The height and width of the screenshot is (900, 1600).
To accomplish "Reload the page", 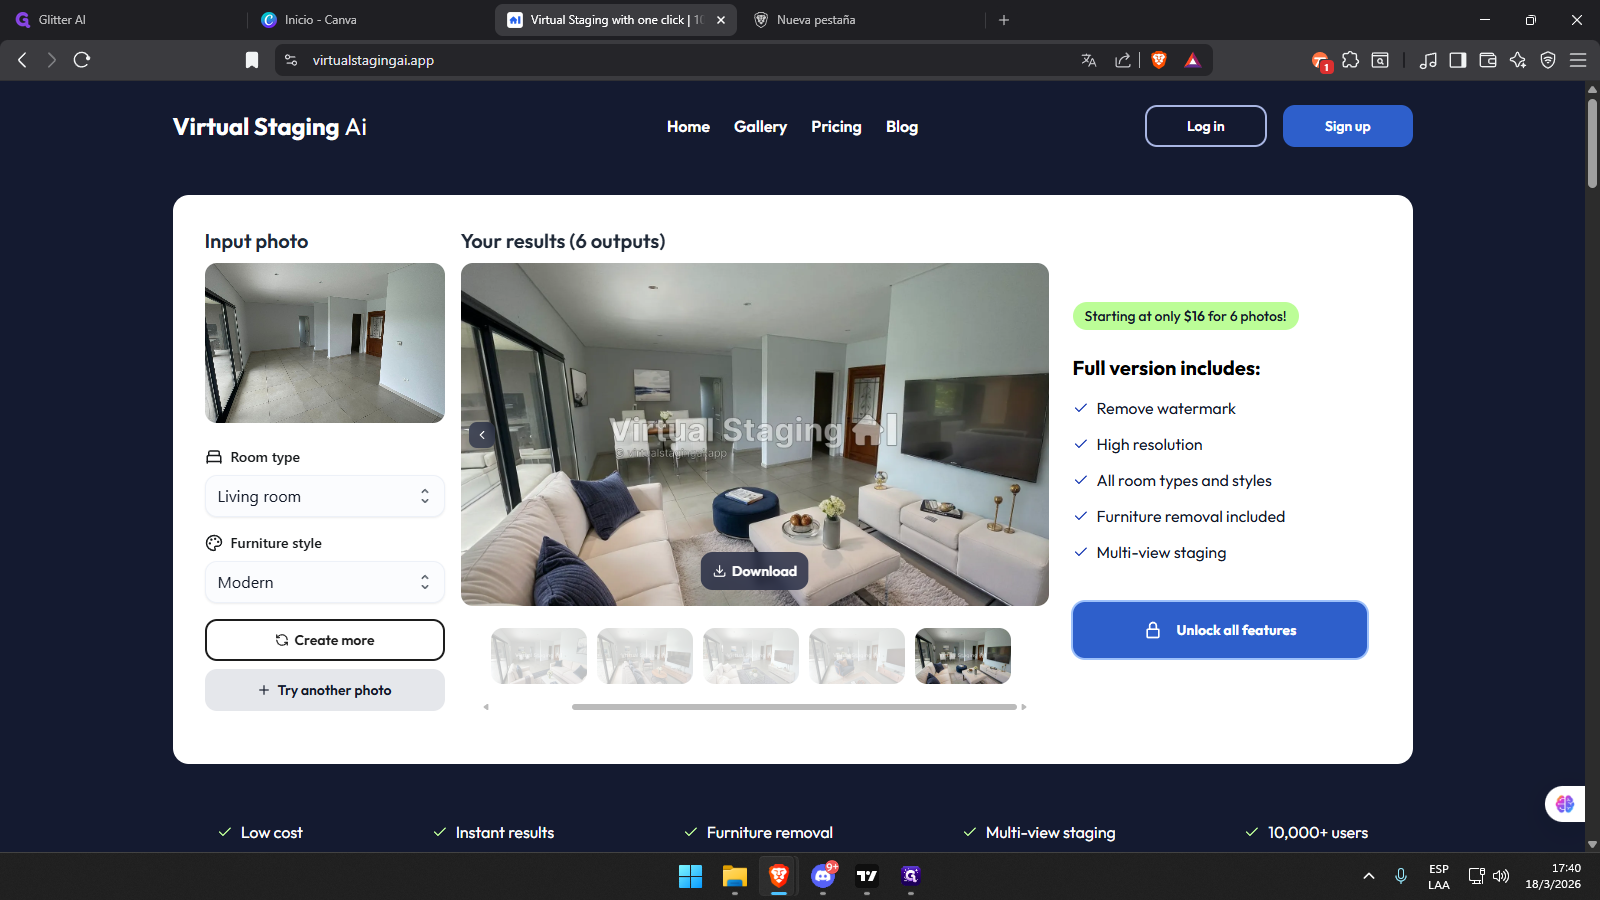I will (82, 60).
